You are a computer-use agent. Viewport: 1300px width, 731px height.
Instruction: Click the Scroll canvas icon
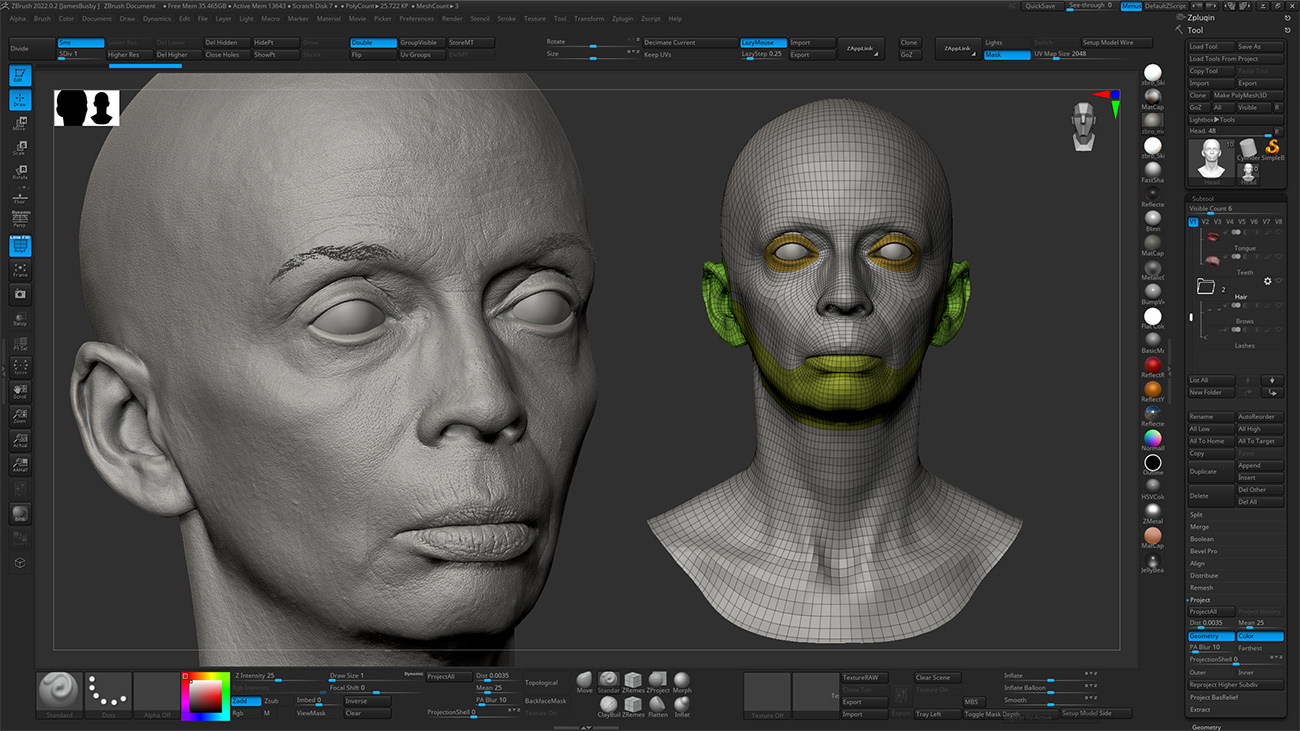(x=20, y=391)
